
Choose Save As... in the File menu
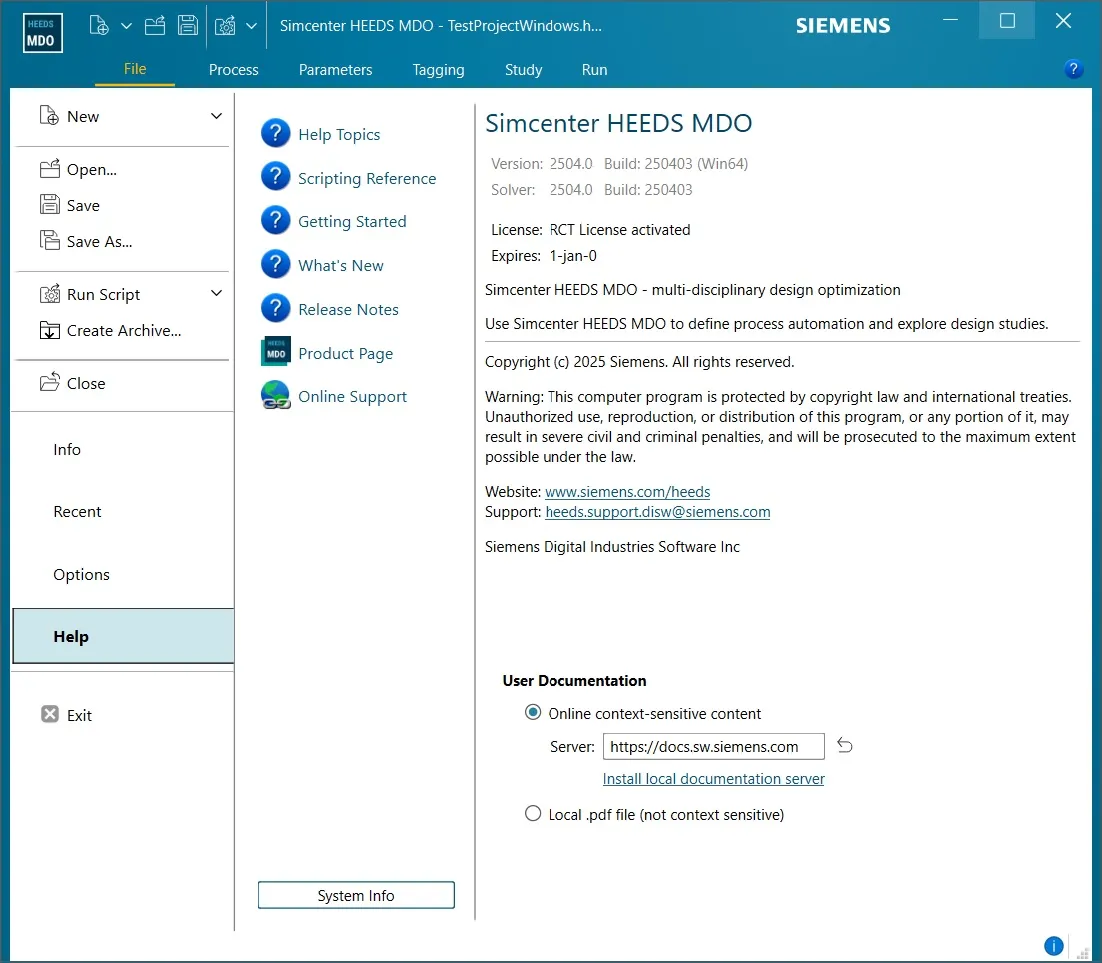pyautogui.click(x=99, y=241)
